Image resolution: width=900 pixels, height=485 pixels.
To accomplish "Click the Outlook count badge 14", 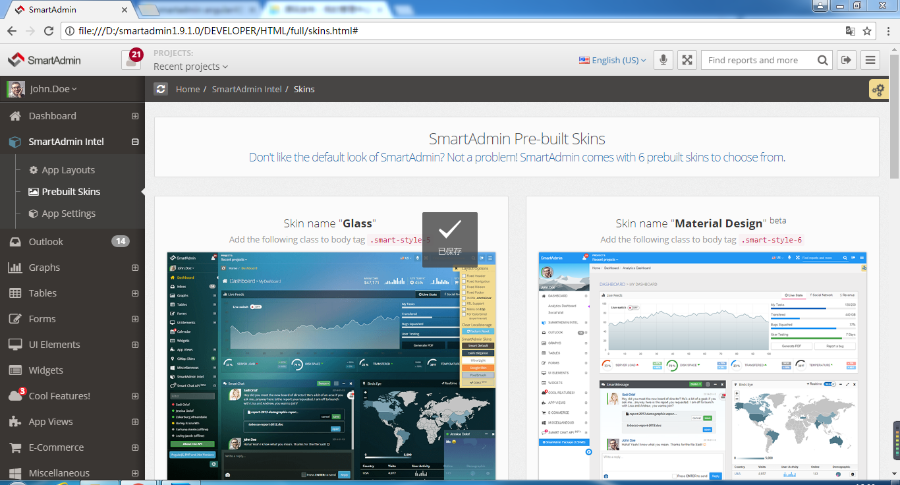I will pos(120,241).
